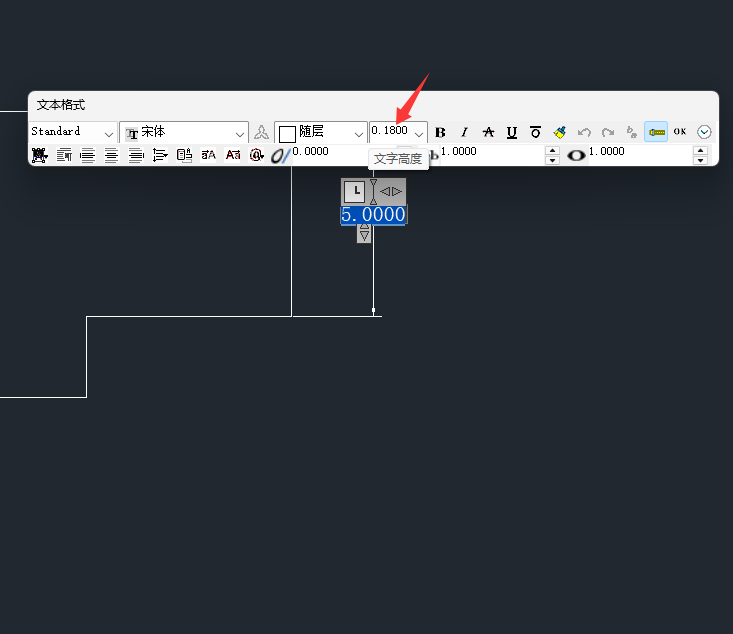The width and height of the screenshot is (733, 634).
Task: Toggle the ruler display button
Action: click(x=656, y=132)
